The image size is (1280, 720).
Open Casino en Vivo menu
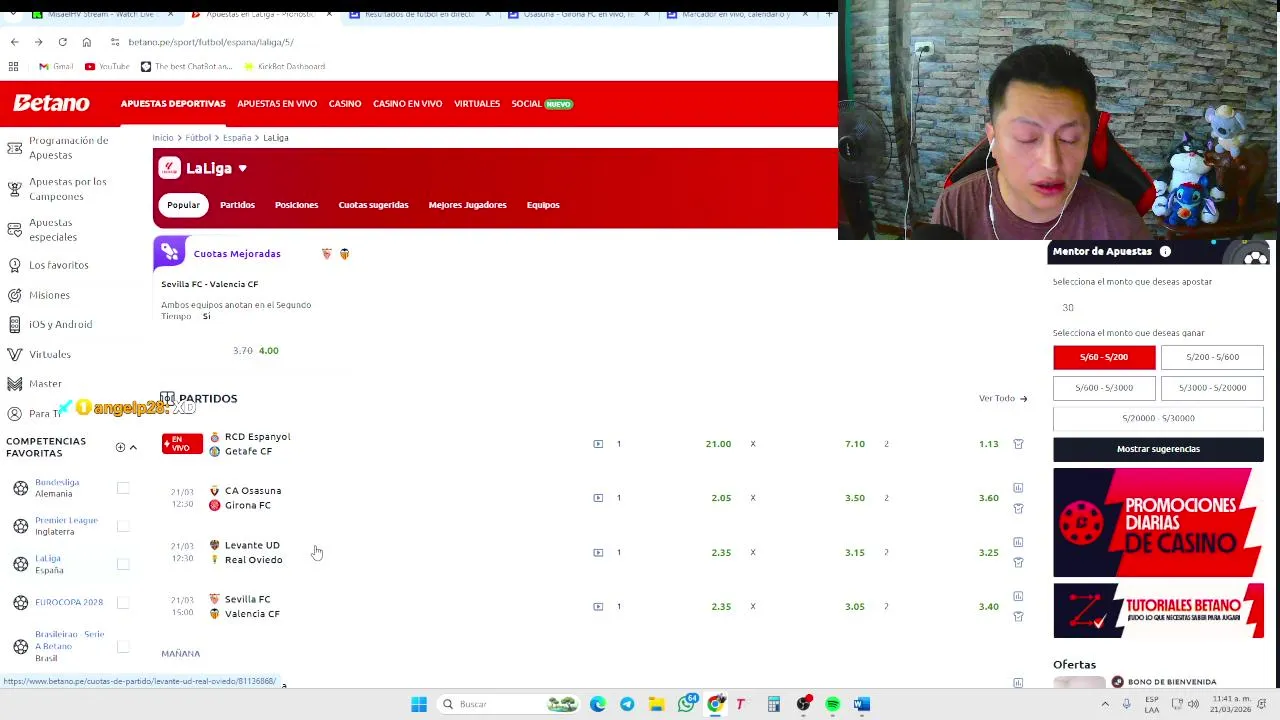tap(407, 104)
